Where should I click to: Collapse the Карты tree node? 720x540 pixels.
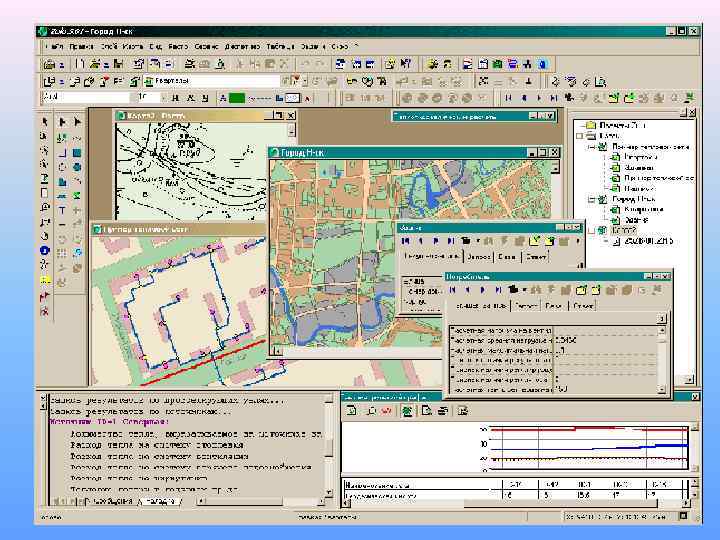[x=581, y=134]
